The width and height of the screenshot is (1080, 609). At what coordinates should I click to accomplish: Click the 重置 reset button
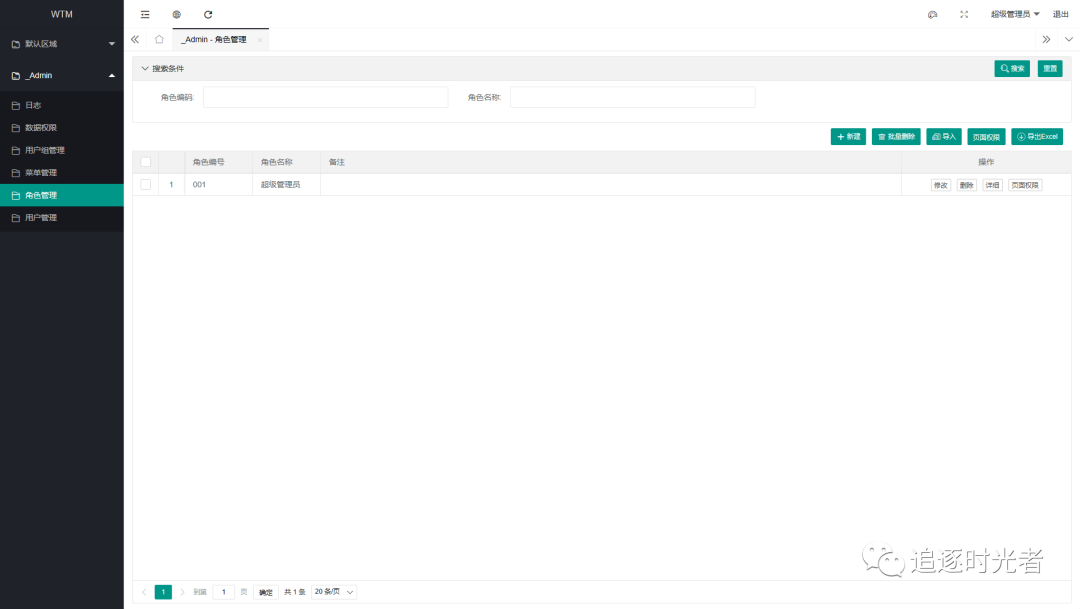1050,69
